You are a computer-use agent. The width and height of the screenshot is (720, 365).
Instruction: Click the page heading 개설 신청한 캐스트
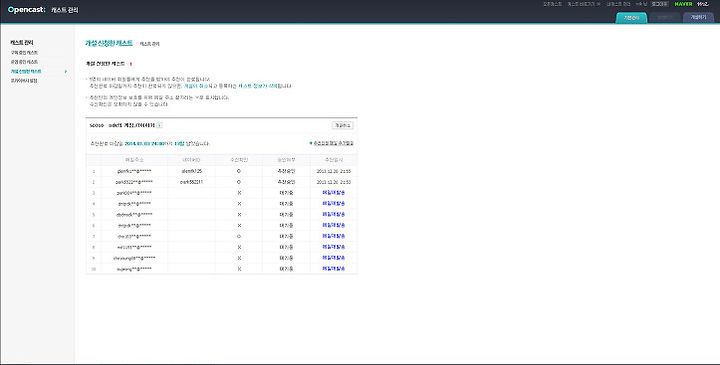tap(109, 43)
